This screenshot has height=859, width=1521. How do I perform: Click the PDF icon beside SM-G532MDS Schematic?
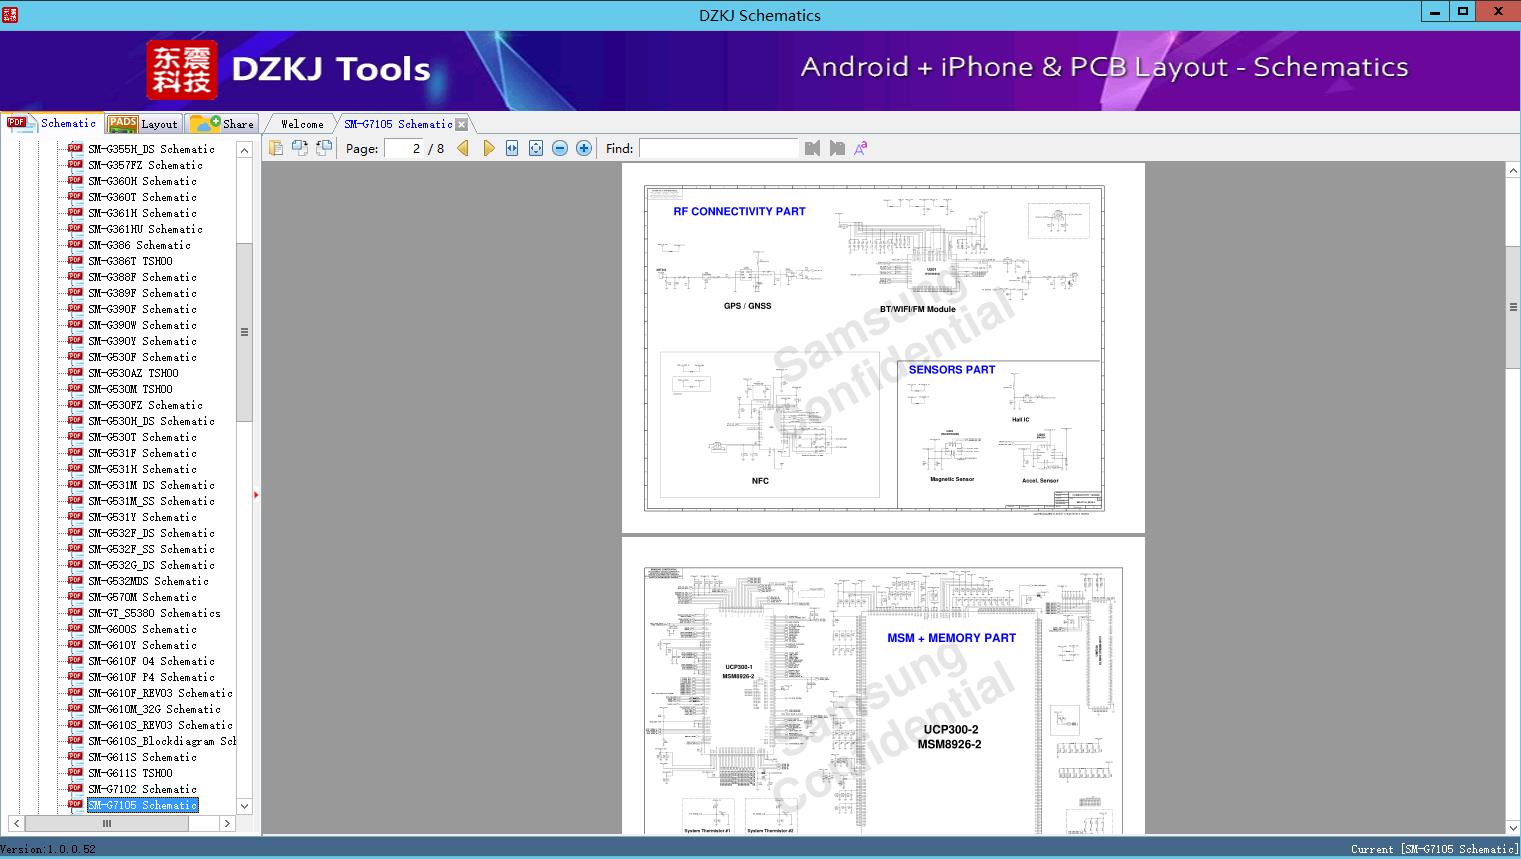(75, 581)
